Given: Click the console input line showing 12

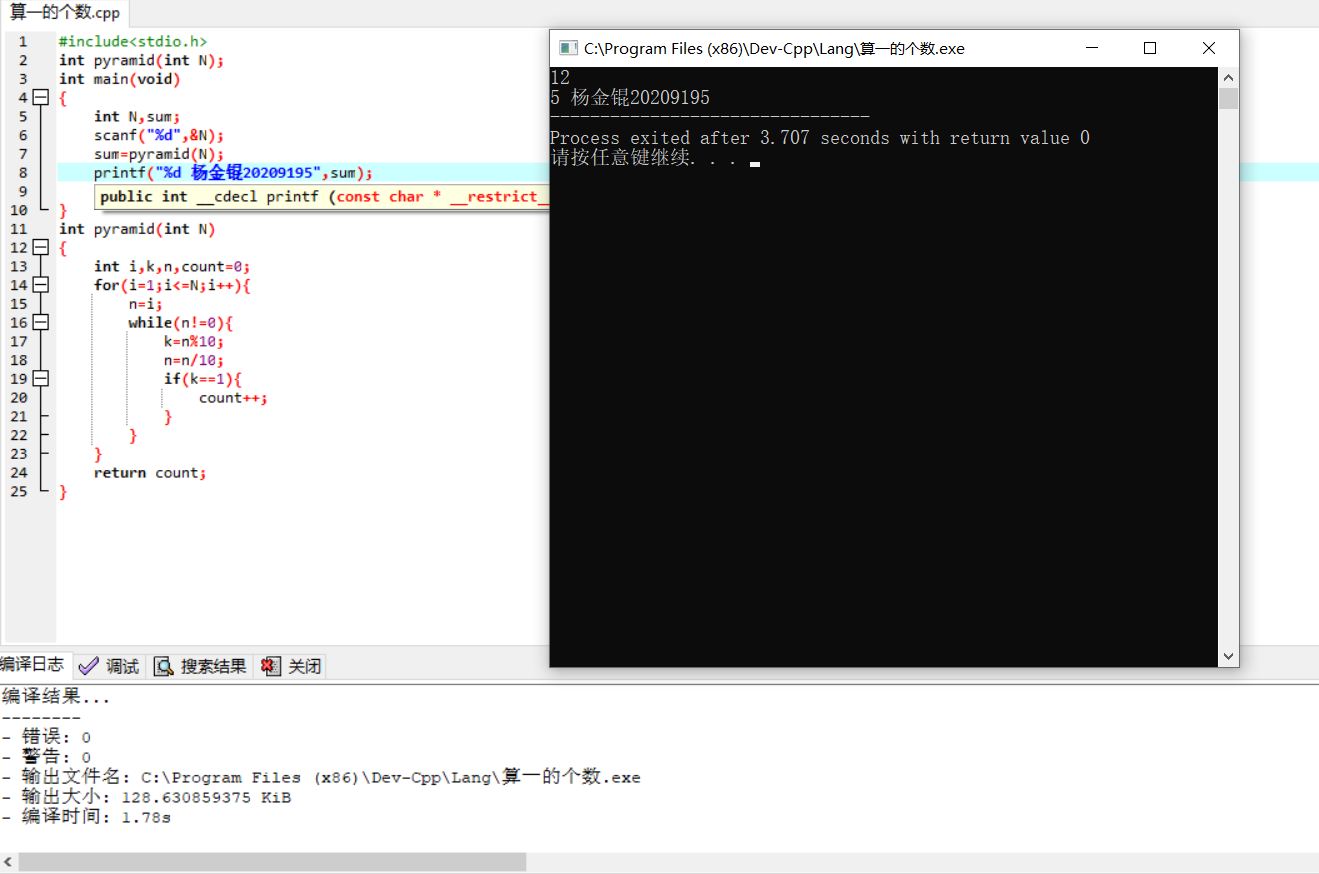Looking at the screenshot, I should click(560, 77).
